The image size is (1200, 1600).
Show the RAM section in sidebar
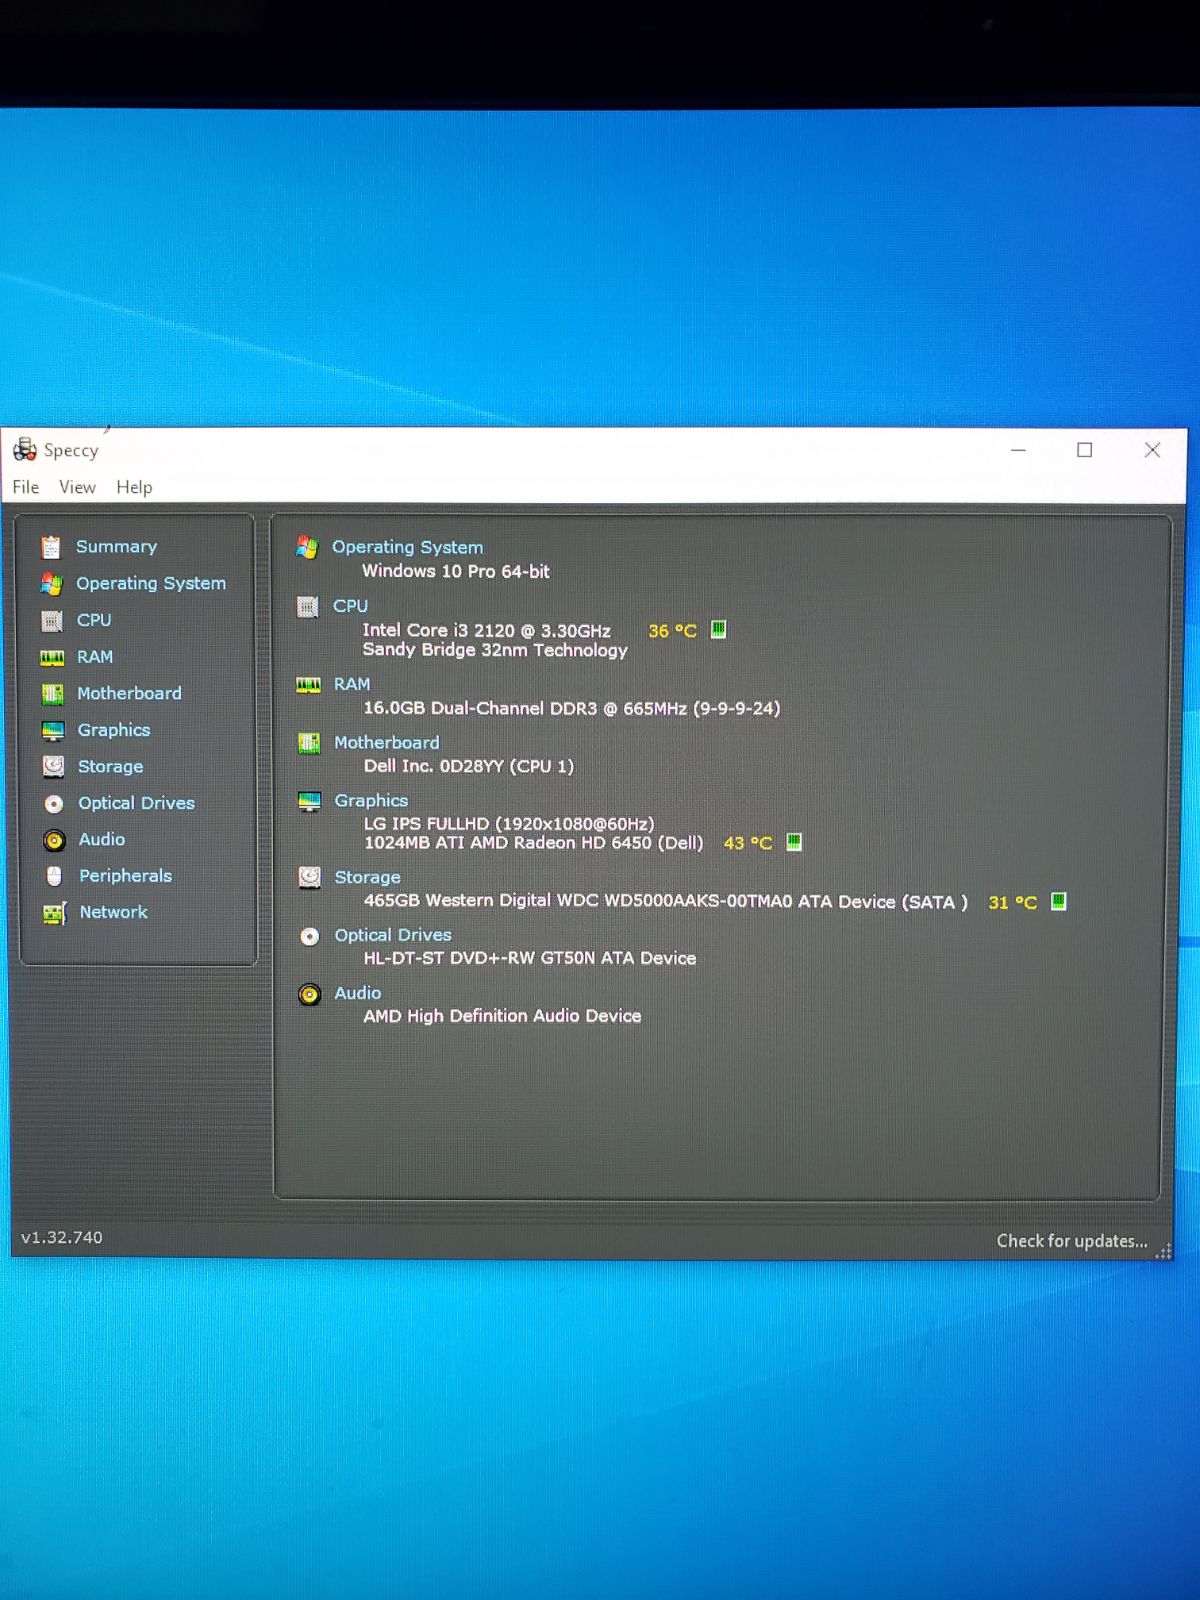(95, 657)
